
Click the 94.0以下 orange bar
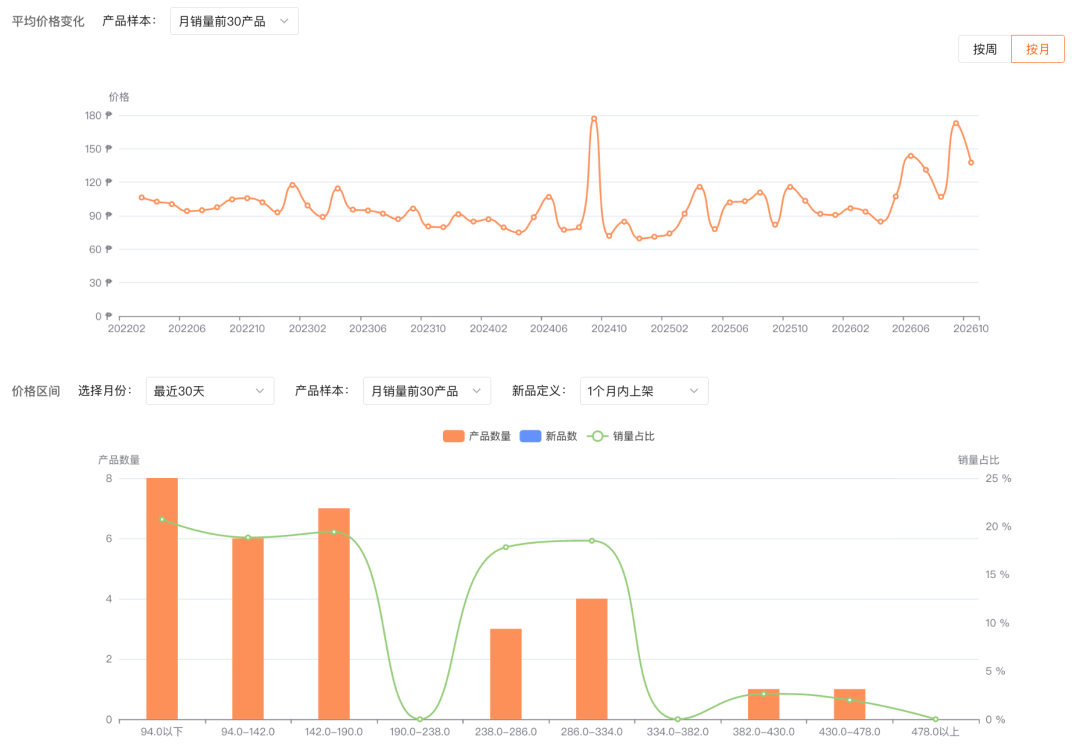(162, 599)
